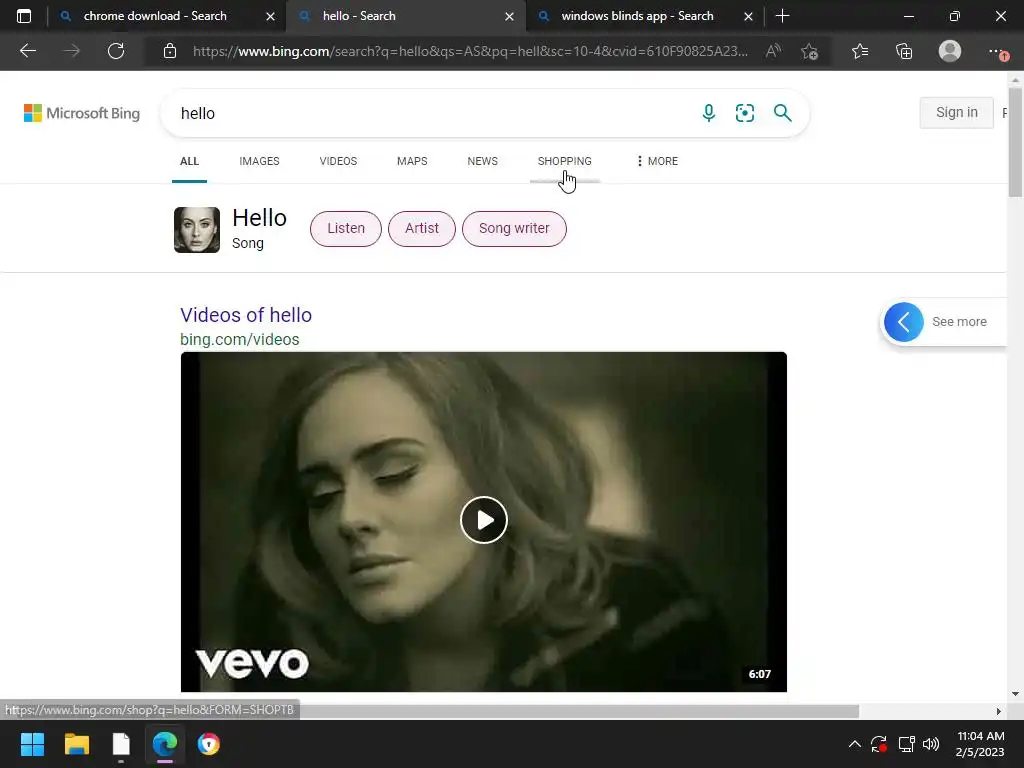Expand the MORE search categories menu
Screen dimensions: 1024x768
[x=657, y=161]
